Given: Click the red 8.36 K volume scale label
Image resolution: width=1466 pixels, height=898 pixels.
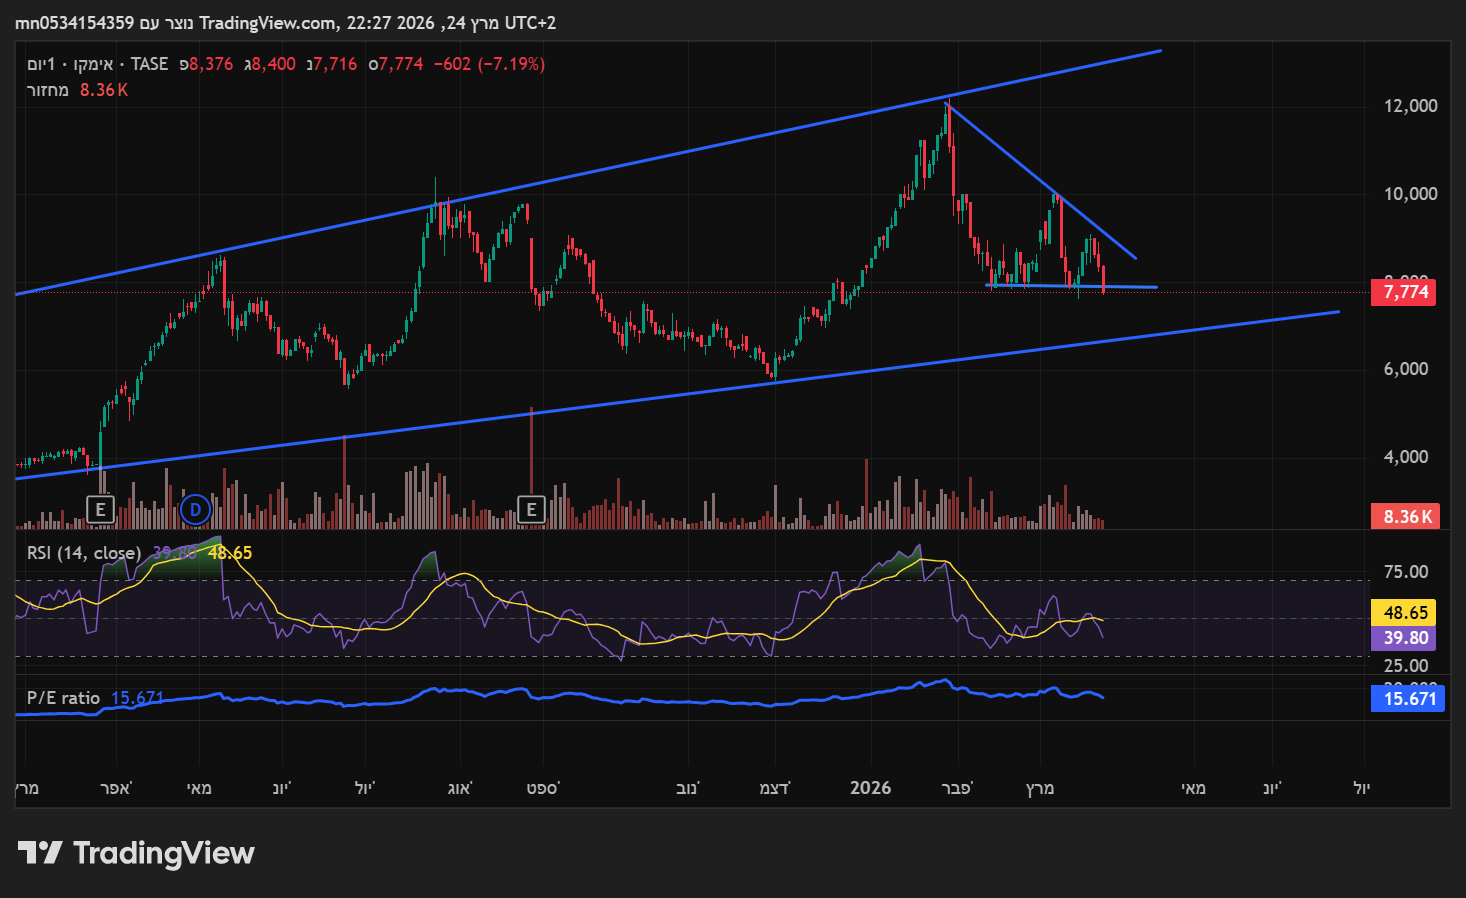Looking at the screenshot, I should point(1406,516).
